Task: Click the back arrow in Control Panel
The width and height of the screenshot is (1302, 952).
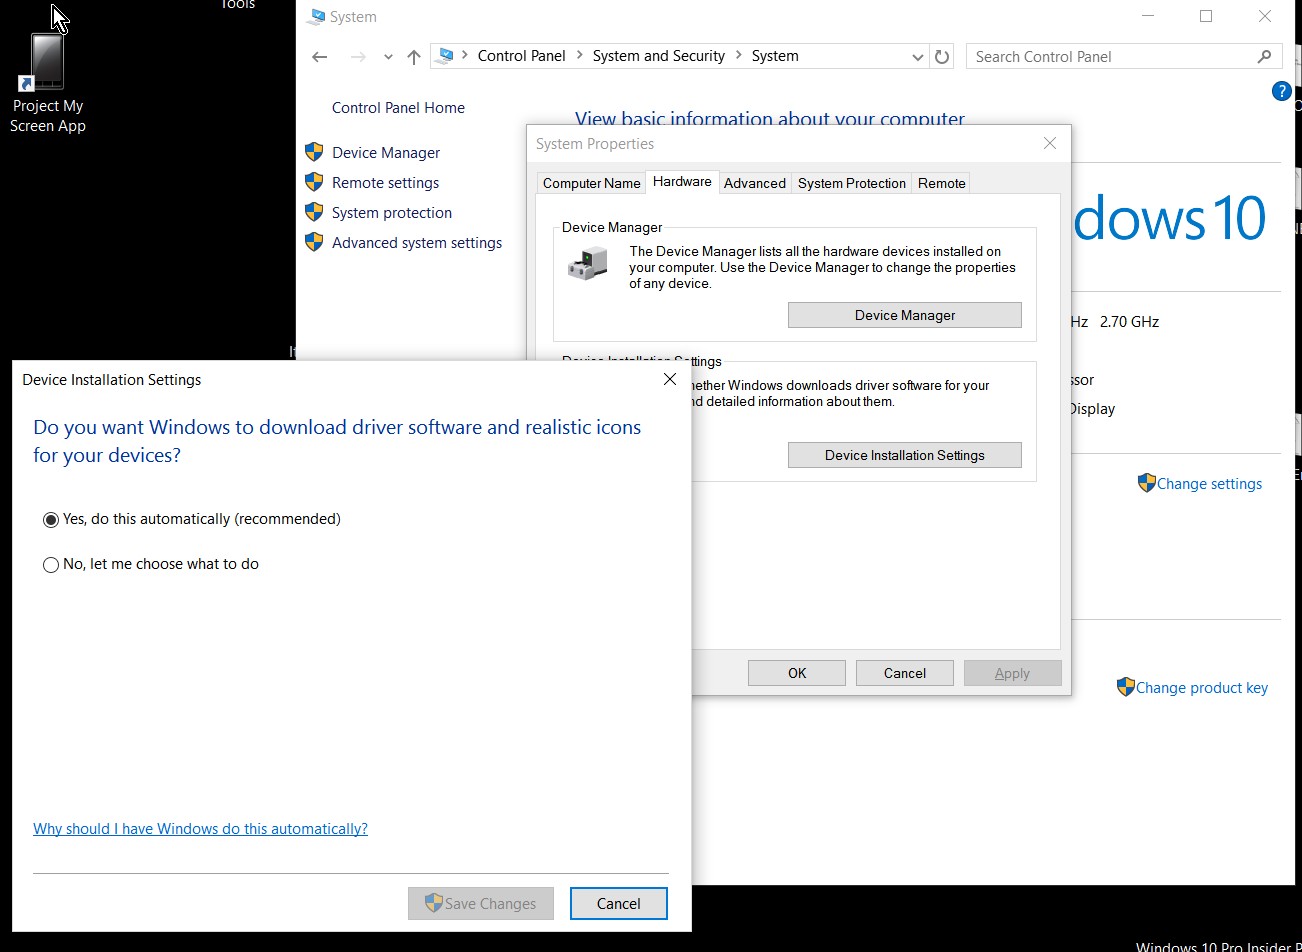Action: (320, 57)
